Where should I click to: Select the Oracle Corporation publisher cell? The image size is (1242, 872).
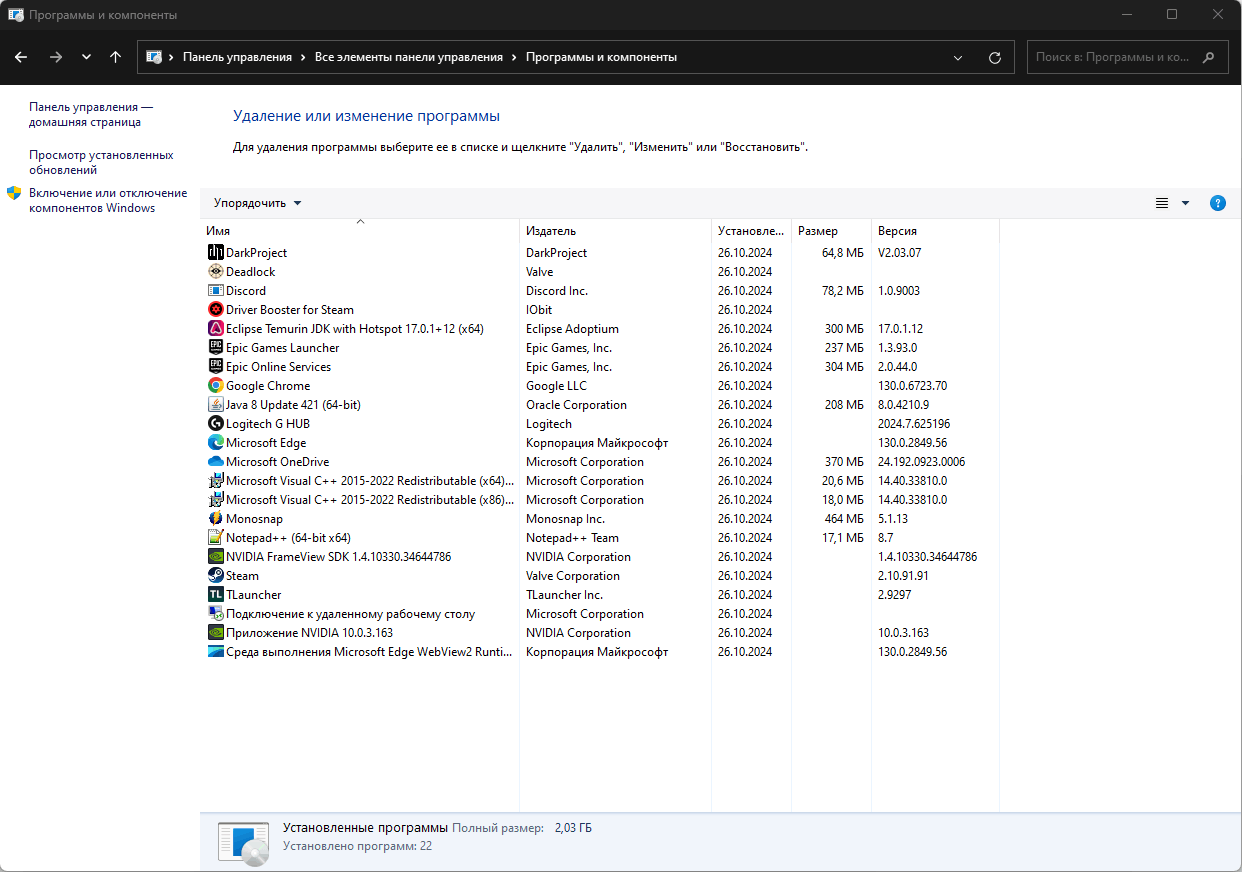point(576,405)
